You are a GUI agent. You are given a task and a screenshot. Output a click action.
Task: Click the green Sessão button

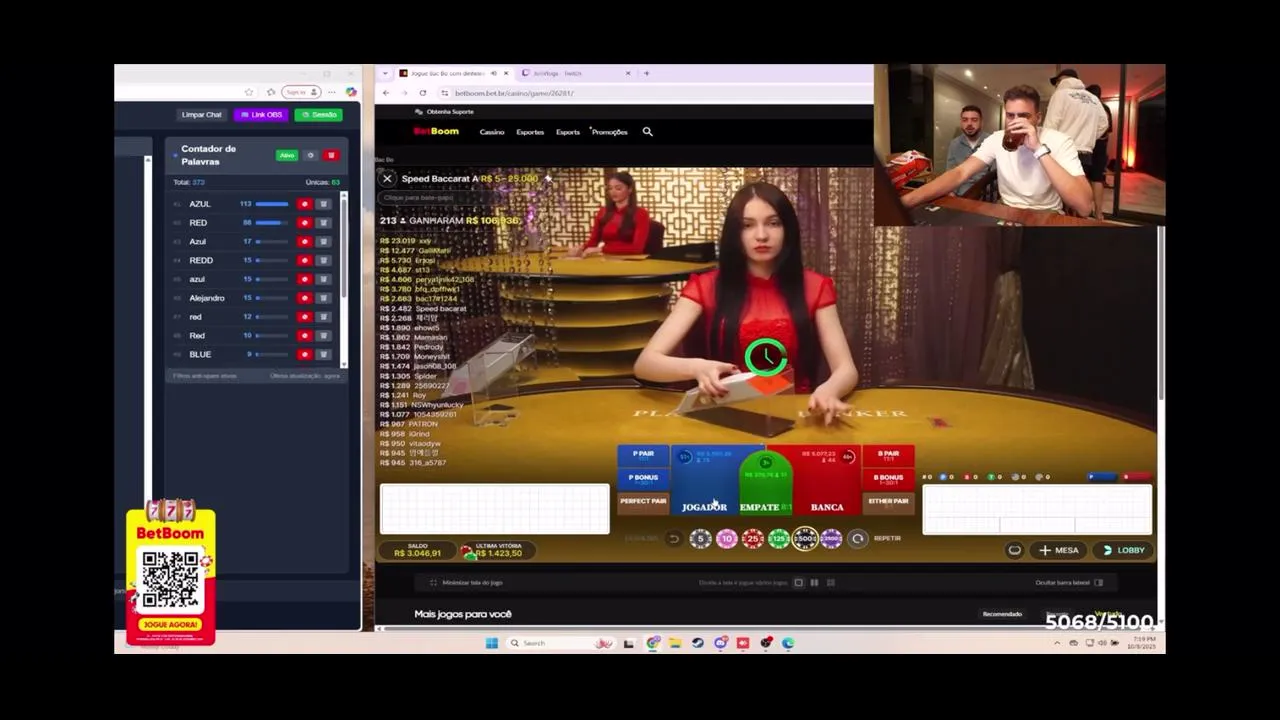(318, 115)
